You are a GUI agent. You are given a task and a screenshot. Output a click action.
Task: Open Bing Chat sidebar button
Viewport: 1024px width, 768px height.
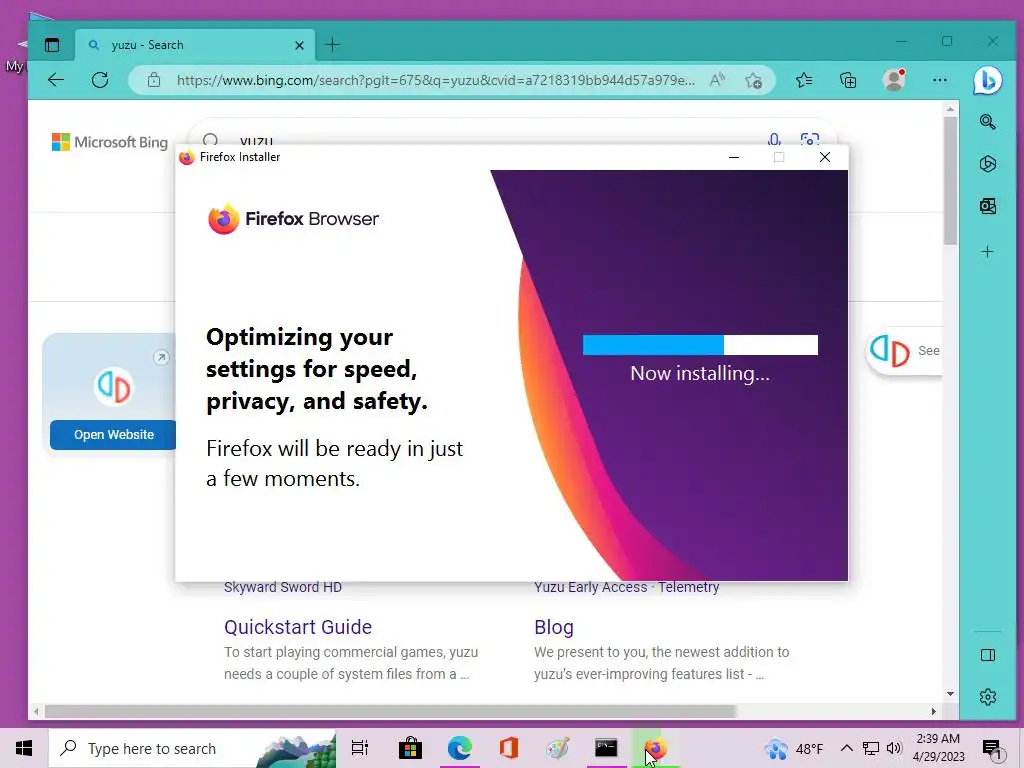[987, 80]
